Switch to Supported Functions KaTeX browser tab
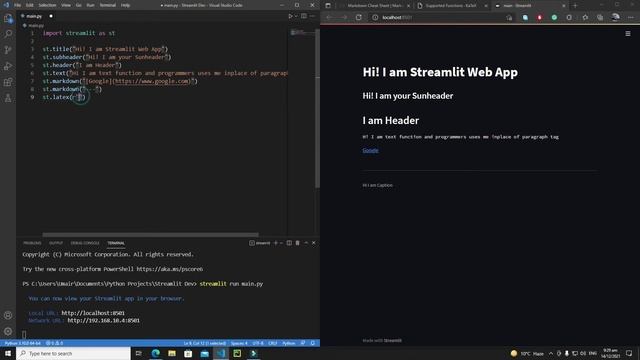The image size is (640, 360). [x=451, y=6]
